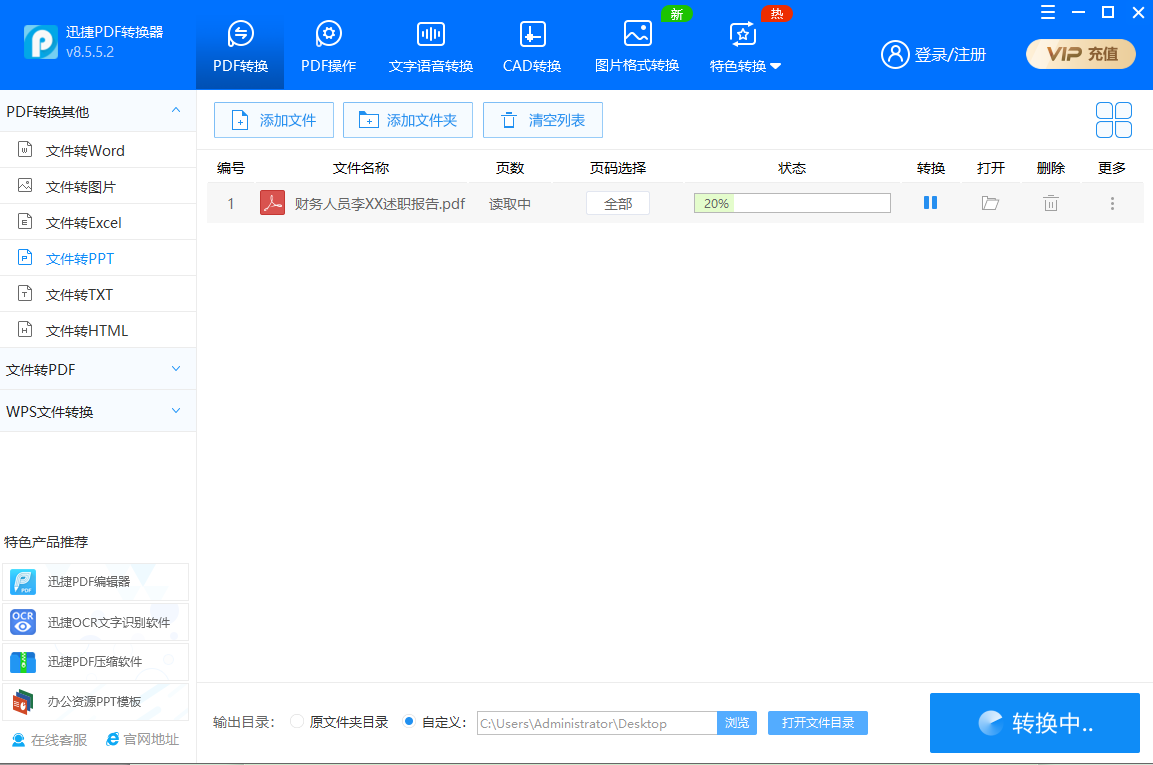Open more options for the file row
1153x765 pixels.
(x=1111, y=203)
